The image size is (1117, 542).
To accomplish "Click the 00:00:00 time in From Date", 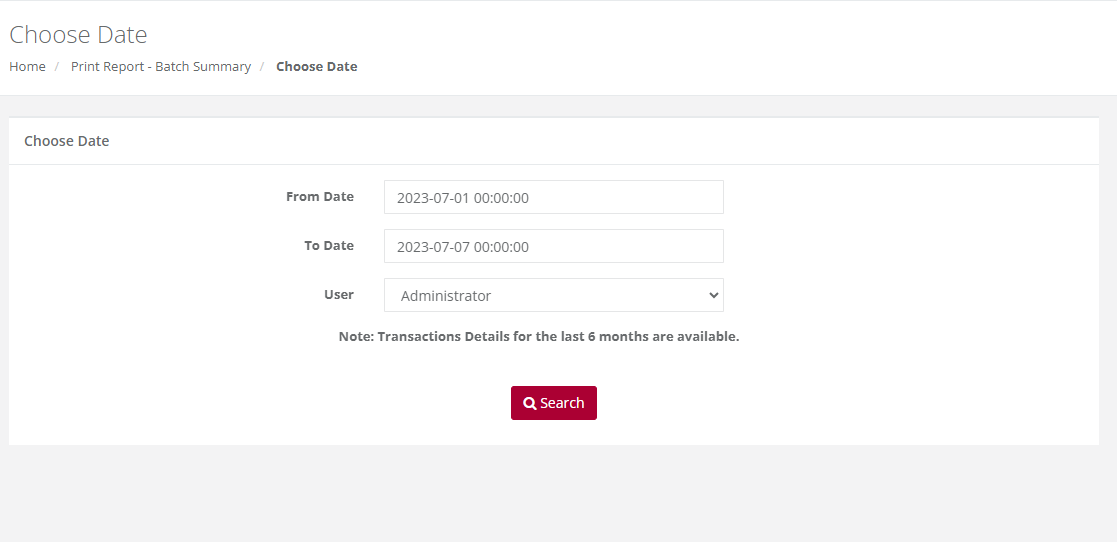I will [x=502, y=198].
